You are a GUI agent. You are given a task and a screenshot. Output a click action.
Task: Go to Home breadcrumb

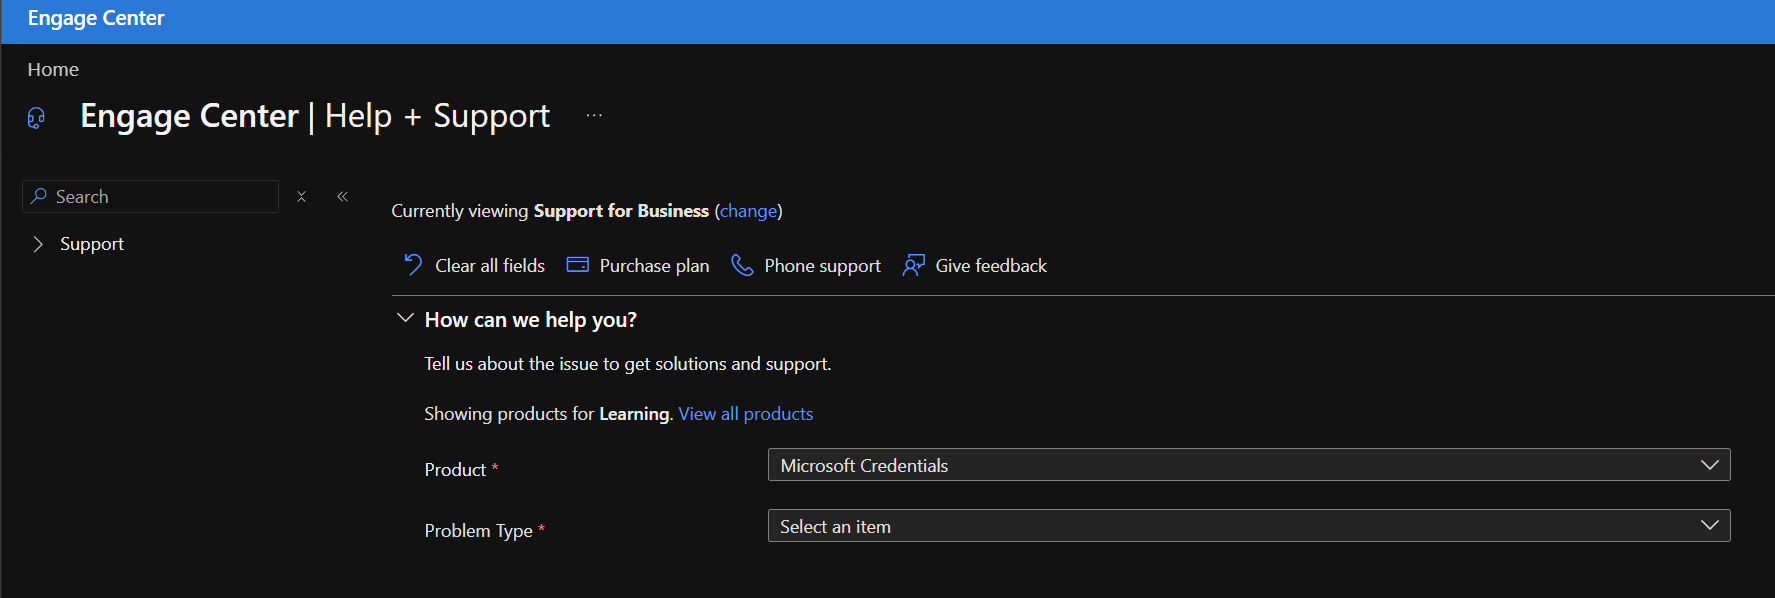[53, 70]
